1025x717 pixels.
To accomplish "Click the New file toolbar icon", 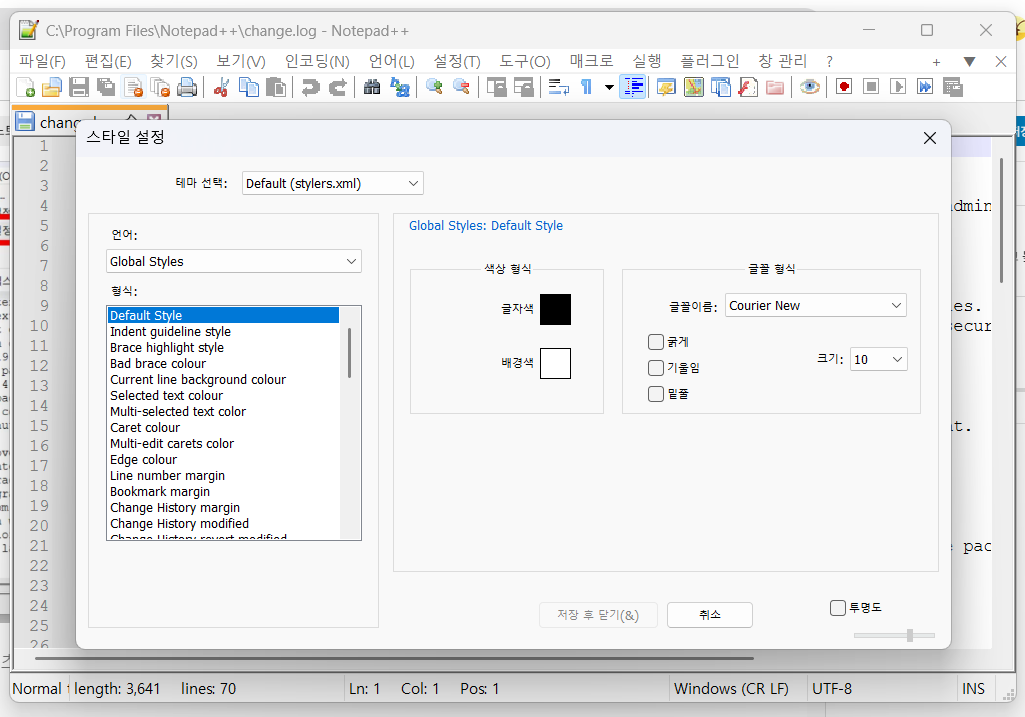I will tap(26, 87).
